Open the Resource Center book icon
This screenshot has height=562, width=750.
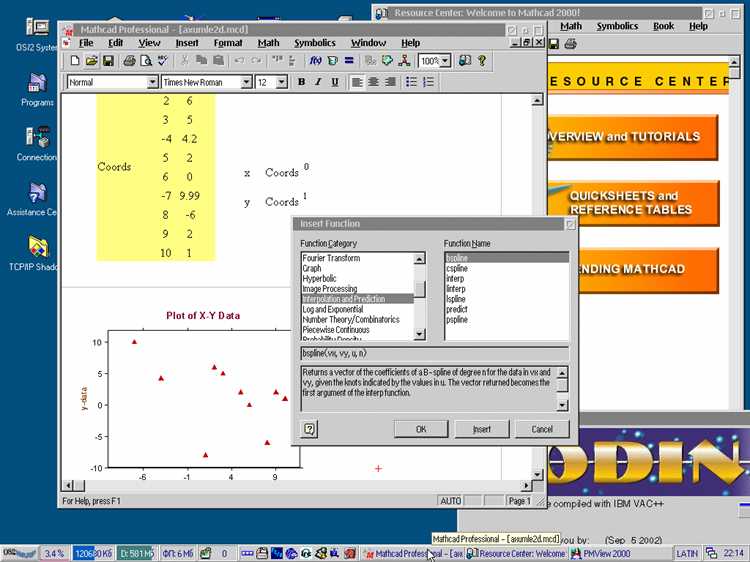coord(464,61)
